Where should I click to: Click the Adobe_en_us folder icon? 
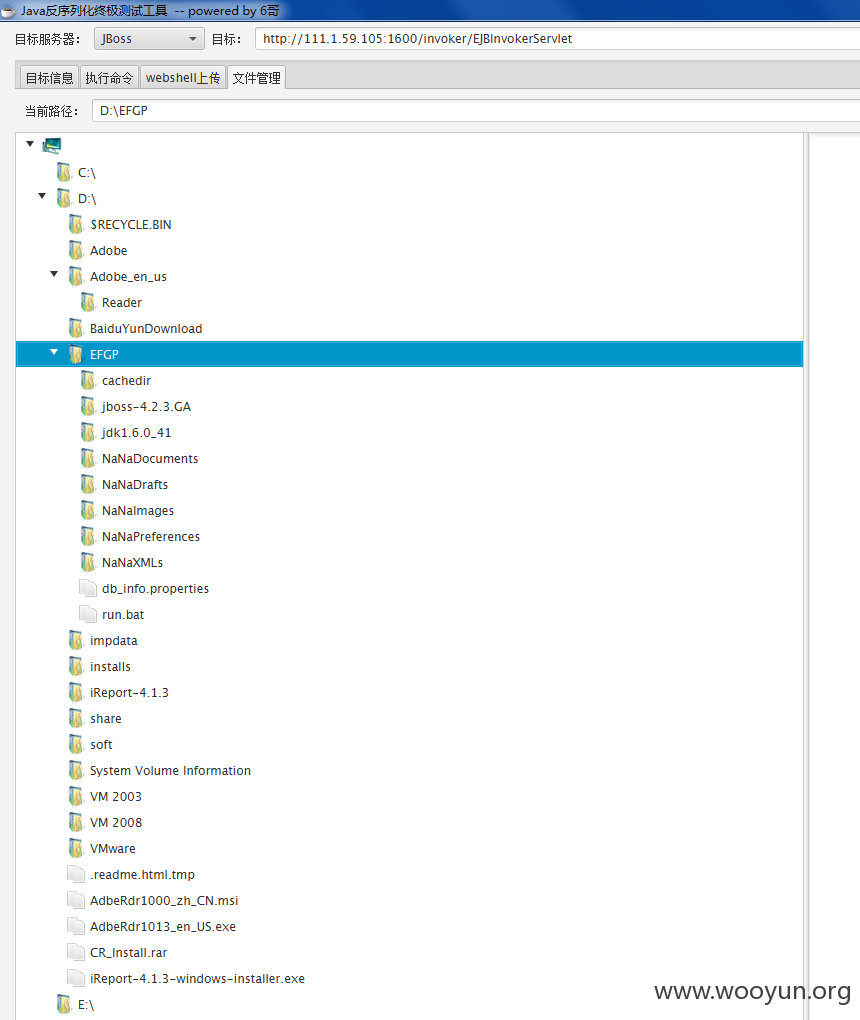tap(75, 276)
